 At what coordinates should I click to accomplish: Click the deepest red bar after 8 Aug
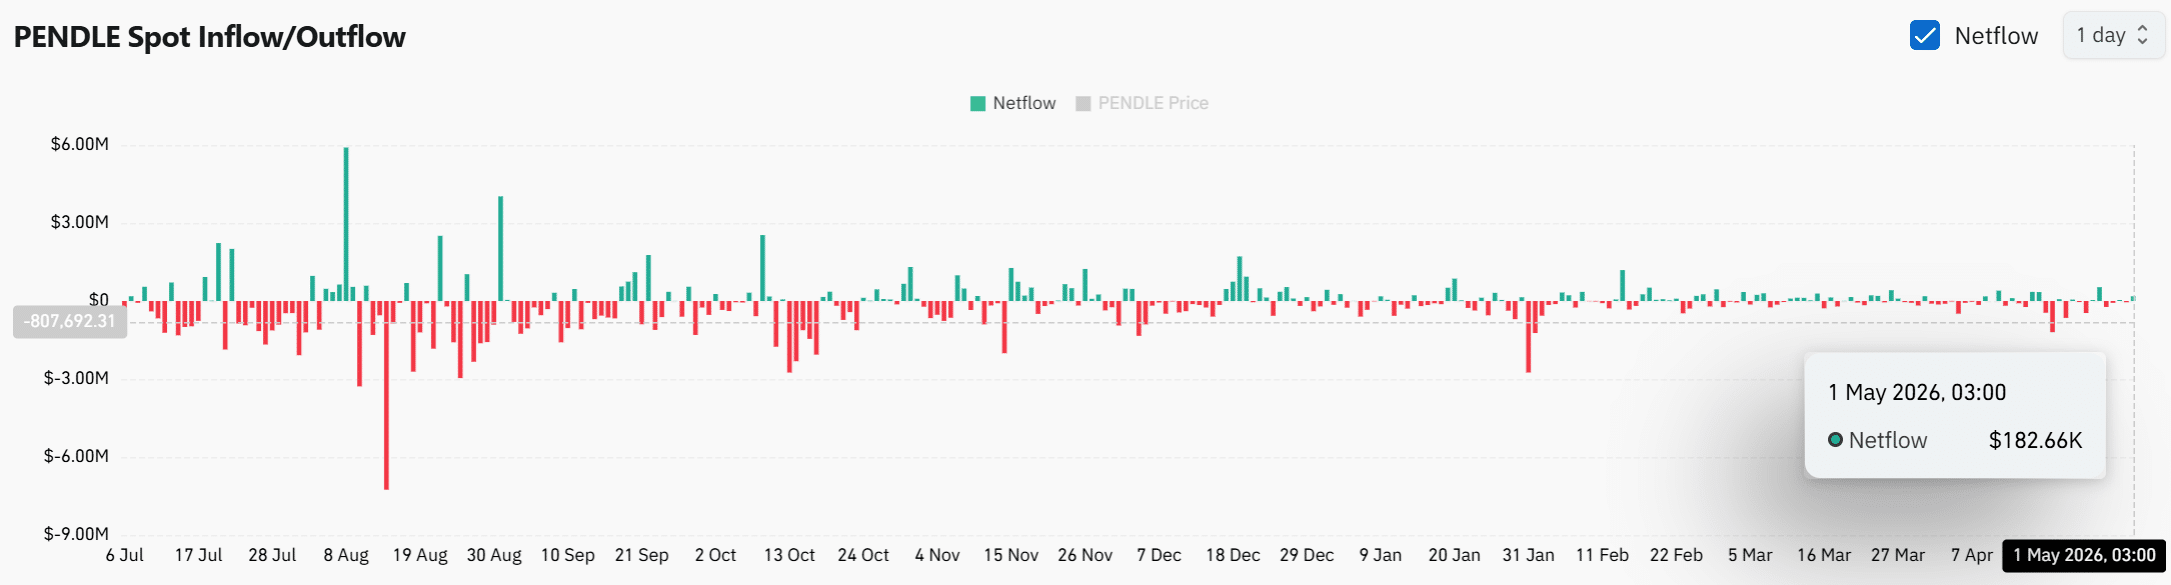[386, 395]
